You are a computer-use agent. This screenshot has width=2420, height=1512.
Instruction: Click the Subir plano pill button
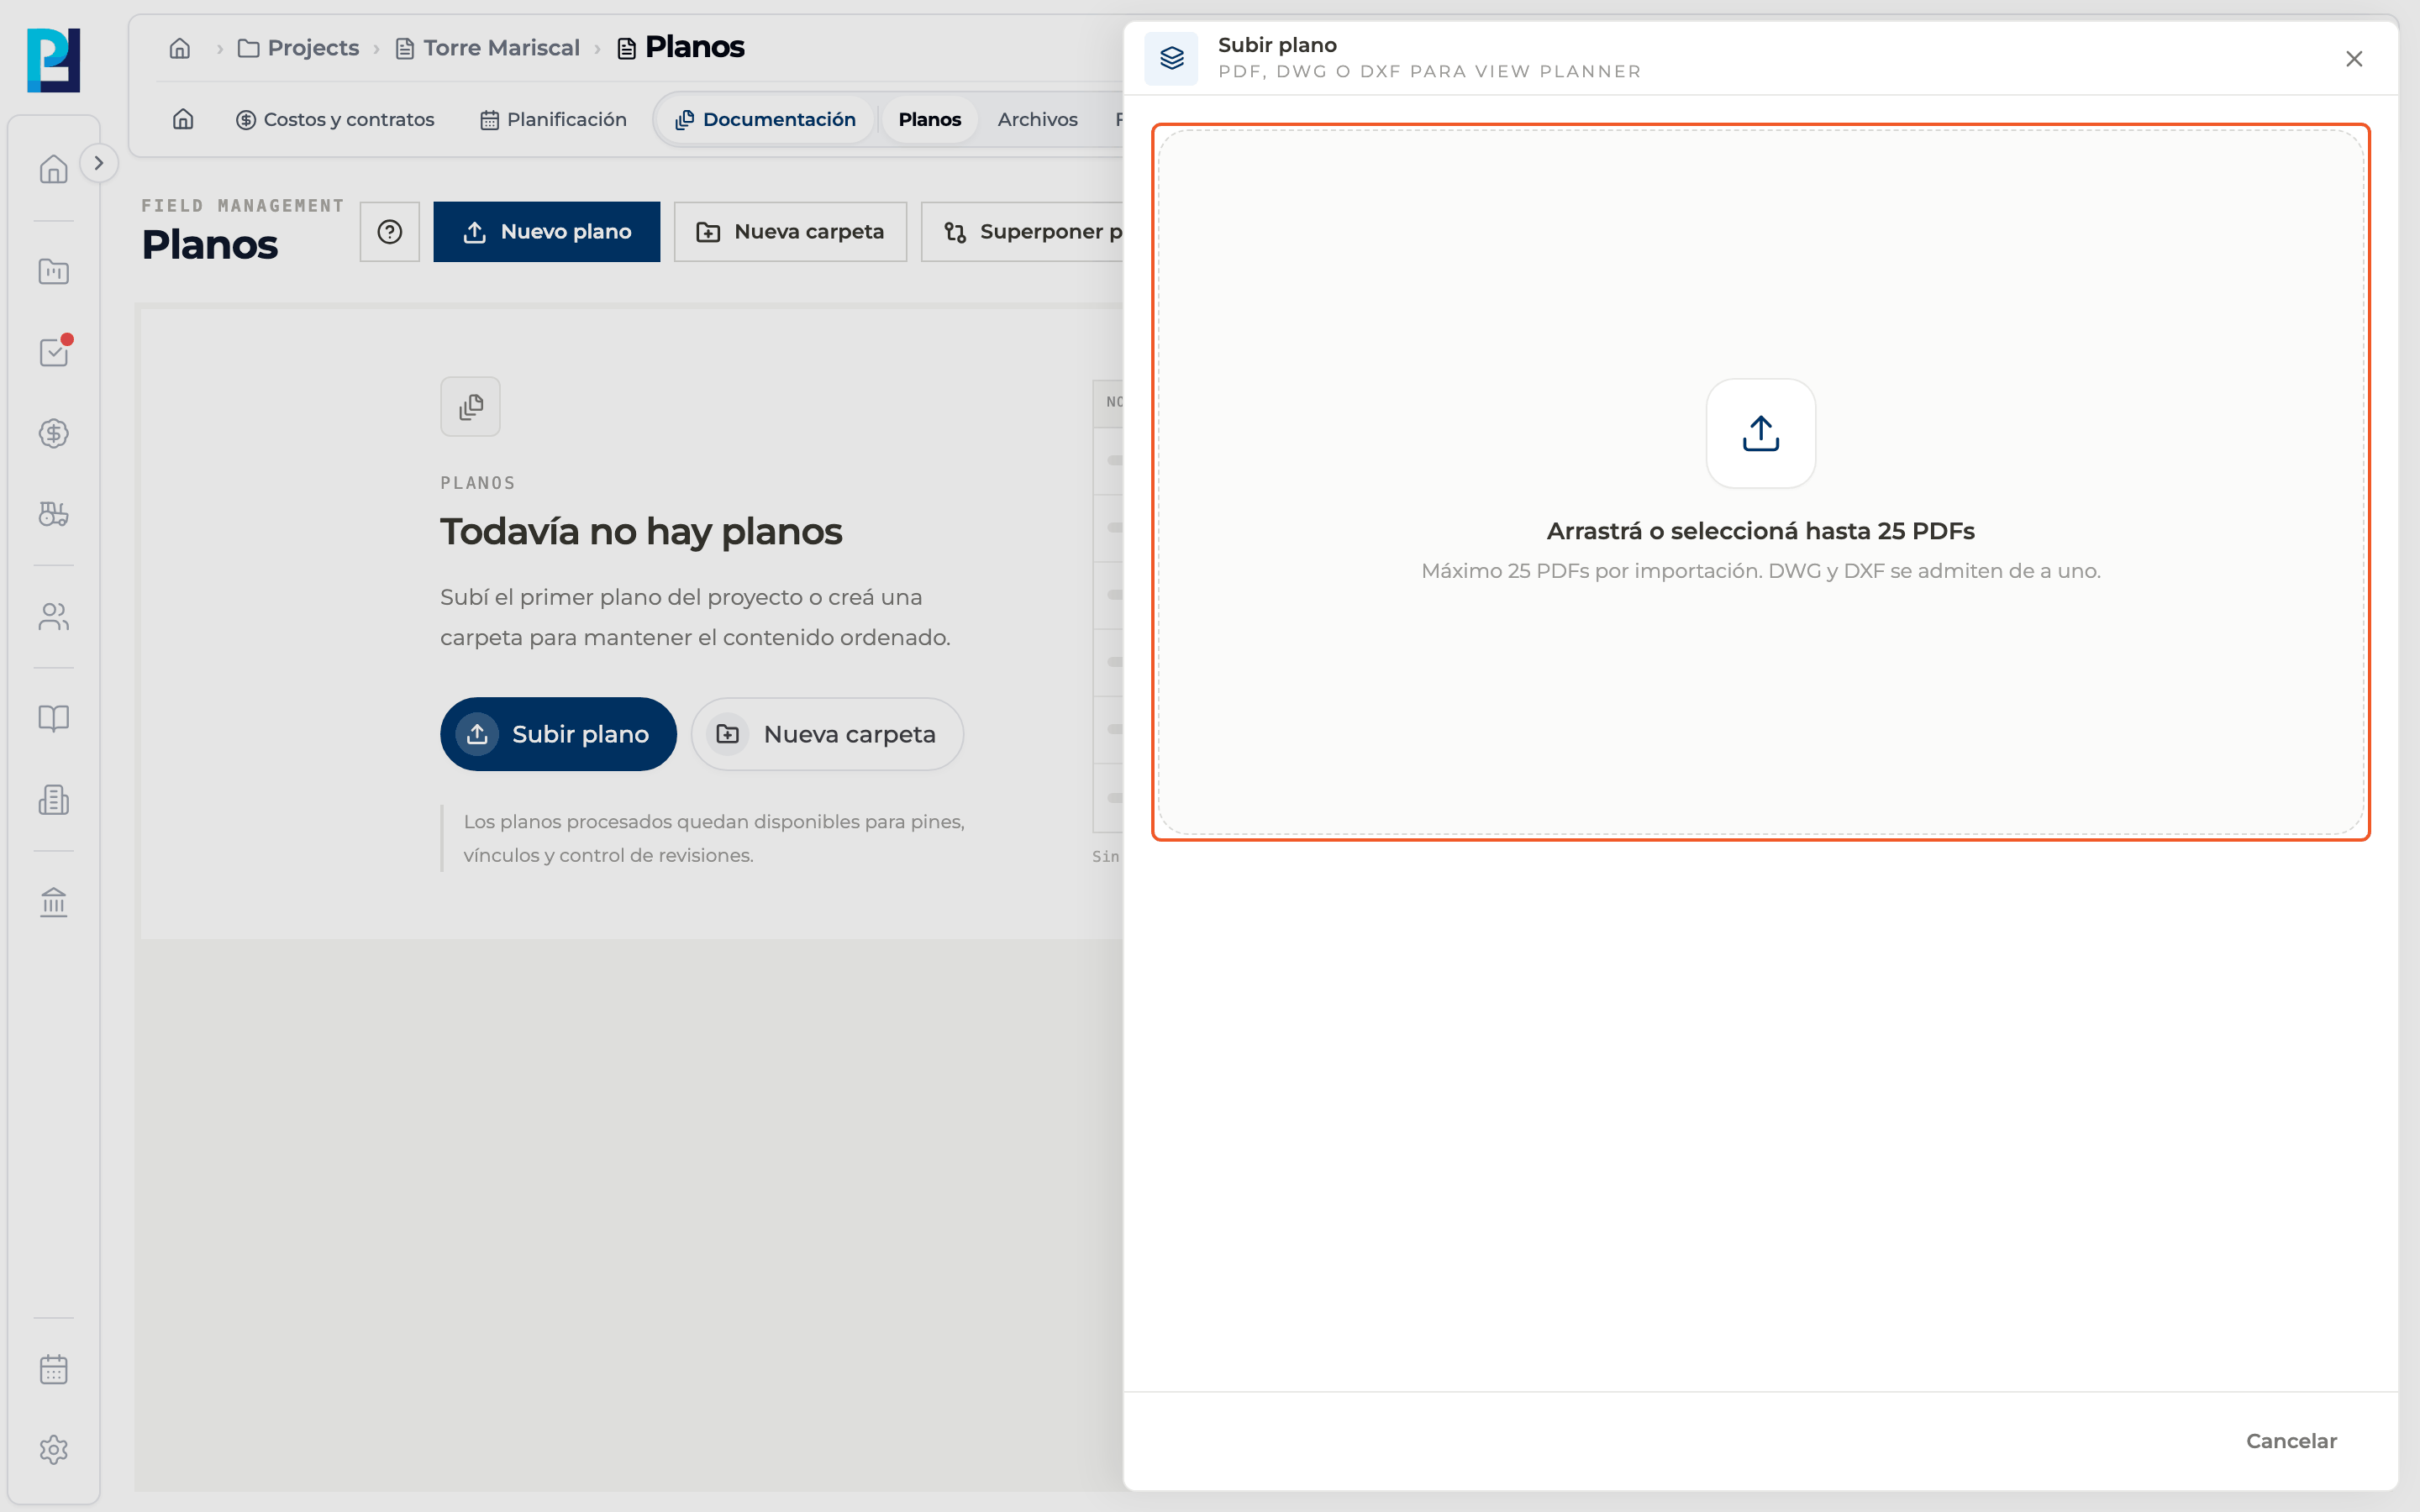(558, 734)
